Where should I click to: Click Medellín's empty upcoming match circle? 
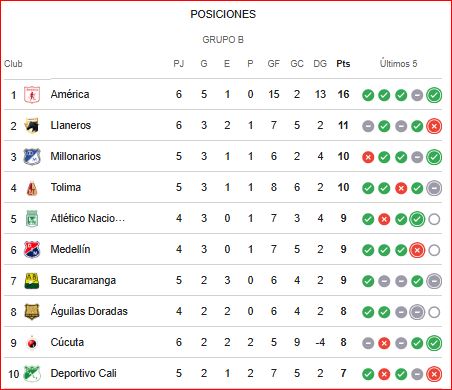(434, 250)
